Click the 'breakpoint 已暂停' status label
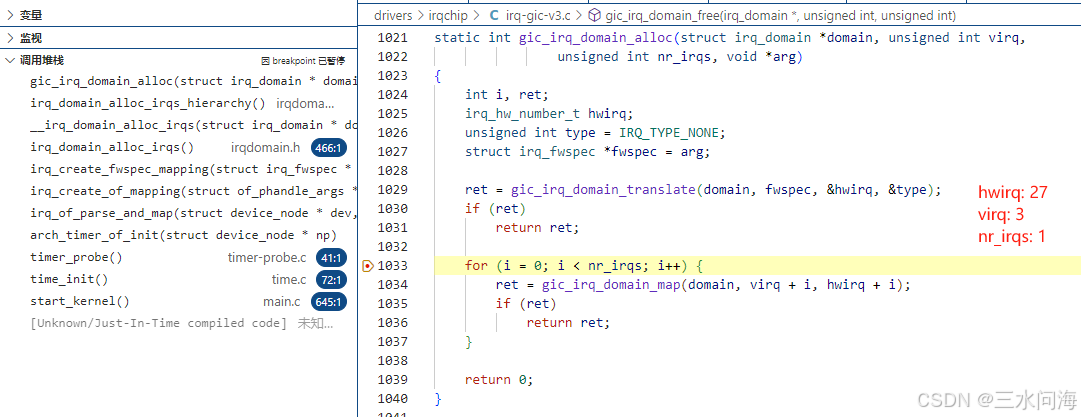This screenshot has width=1081, height=417. pos(303,61)
